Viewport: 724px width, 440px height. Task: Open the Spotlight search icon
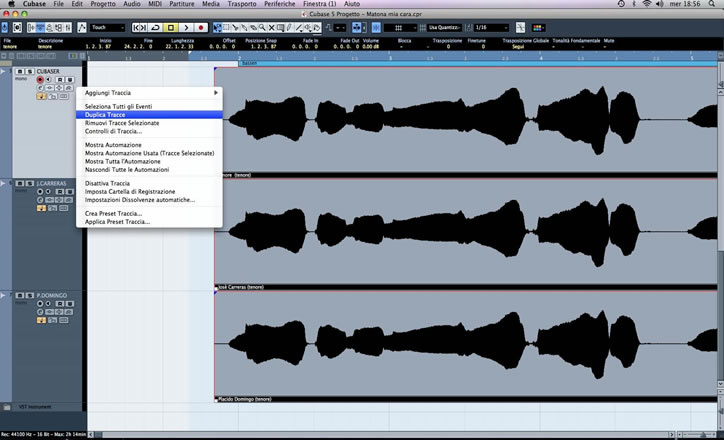point(712,4)
